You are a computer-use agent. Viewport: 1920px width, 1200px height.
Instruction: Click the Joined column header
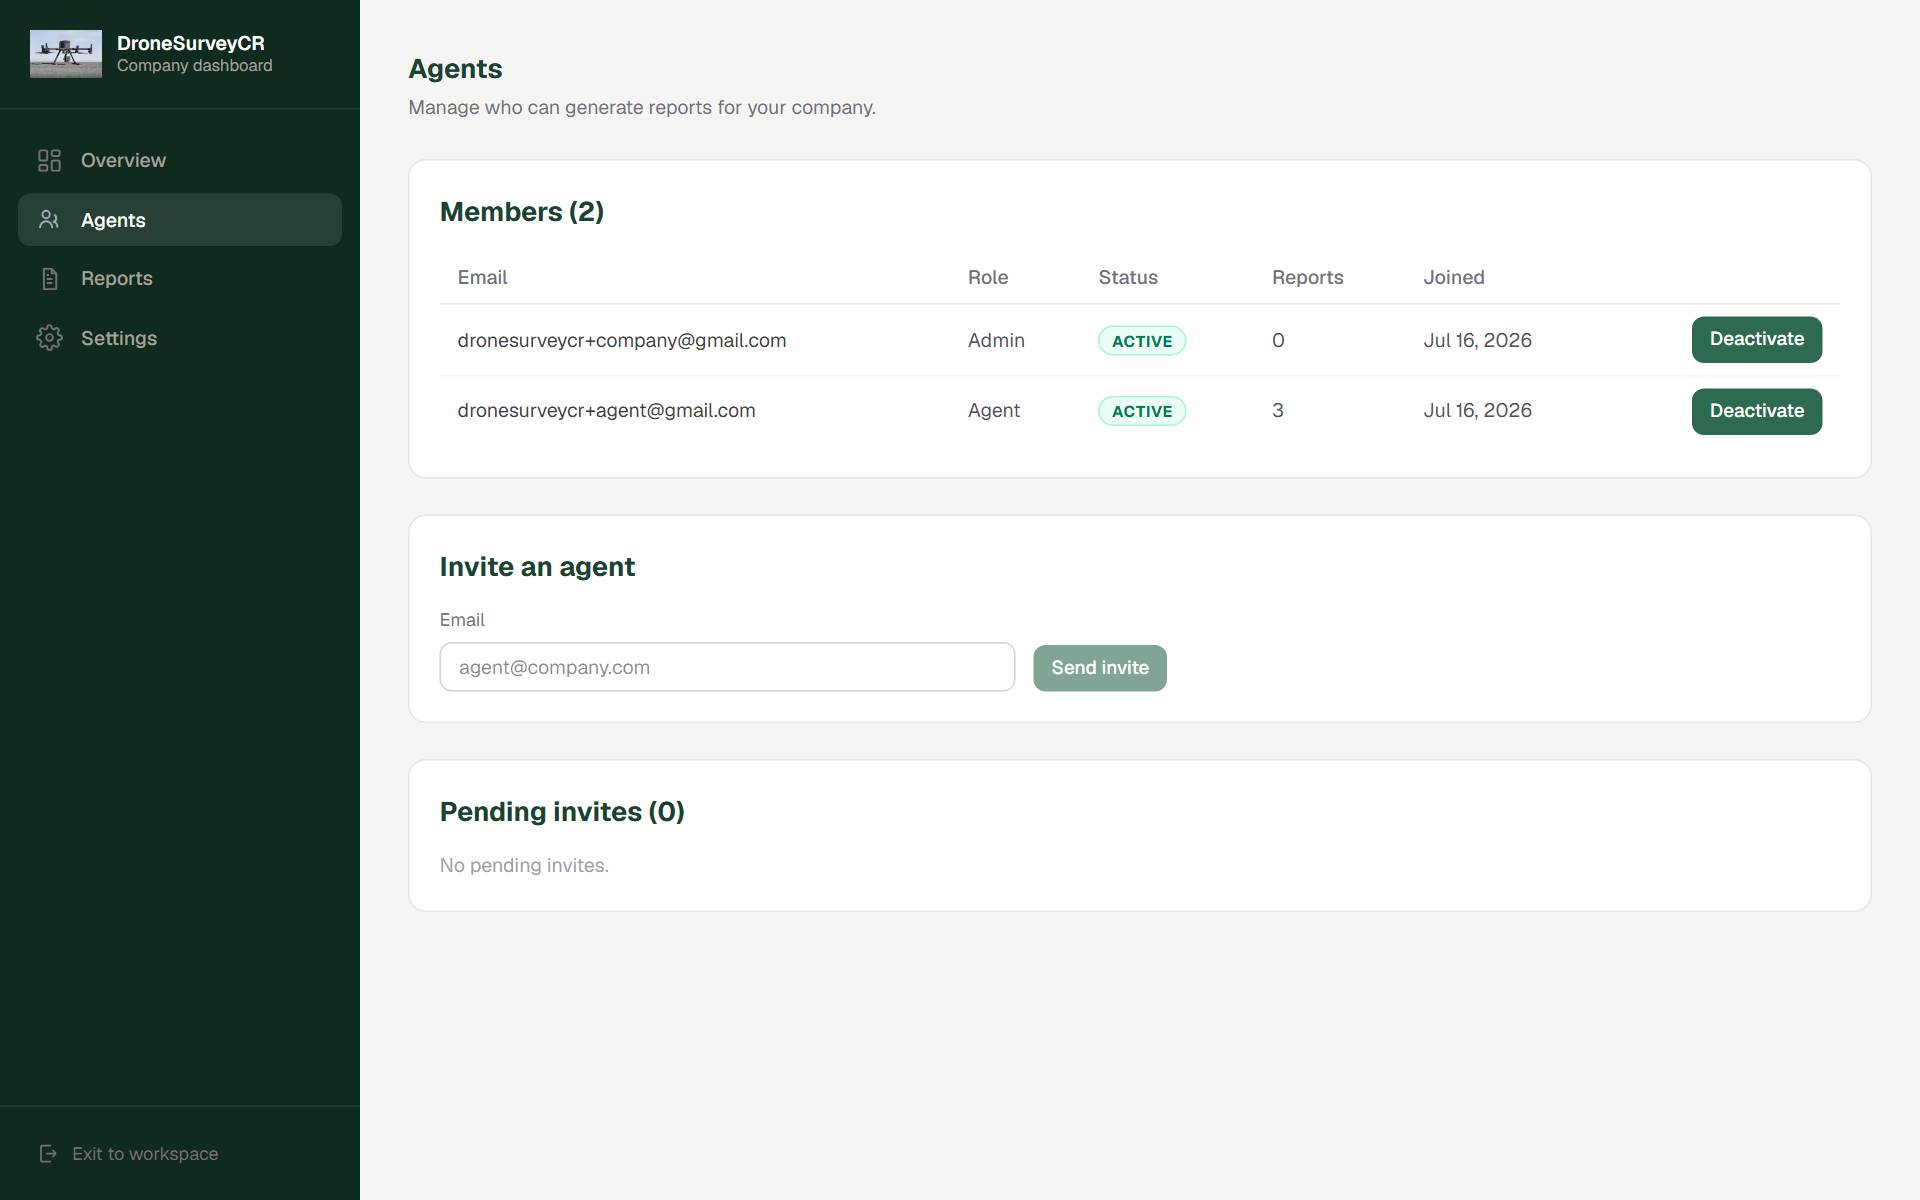pyautogui.click(x=1454, y=277)
